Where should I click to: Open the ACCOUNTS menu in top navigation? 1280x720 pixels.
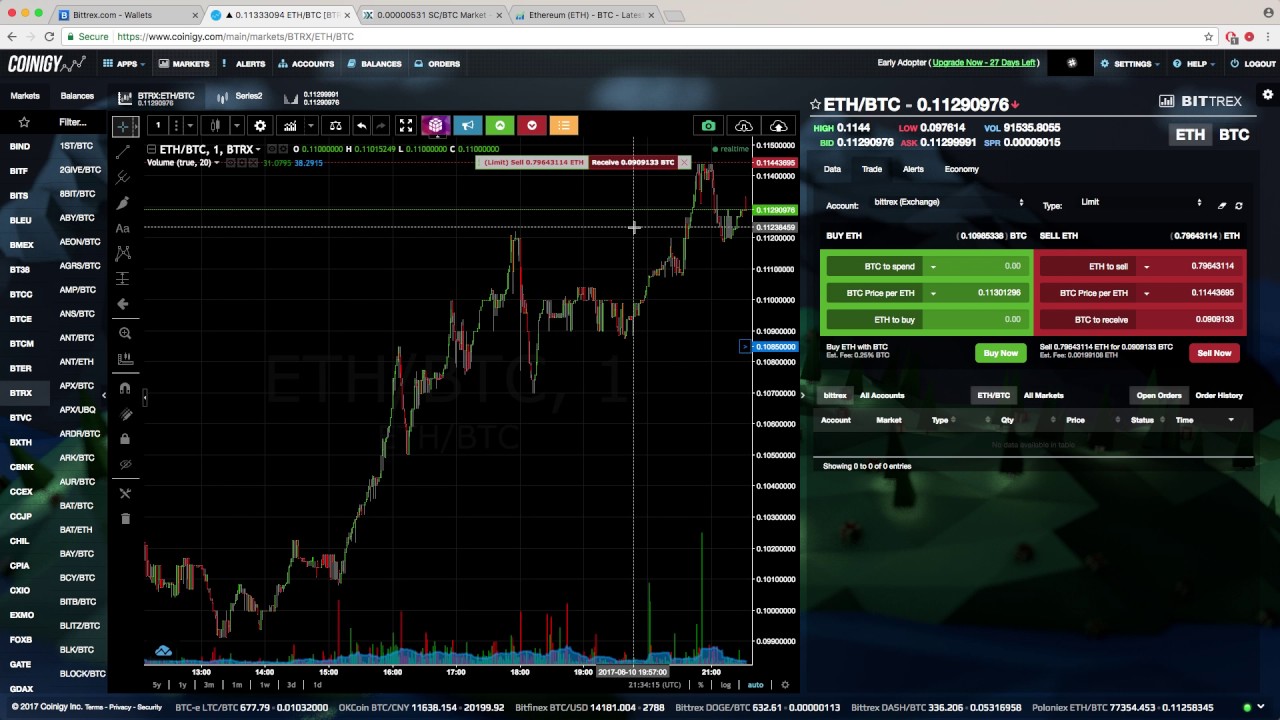pos(306,64)
